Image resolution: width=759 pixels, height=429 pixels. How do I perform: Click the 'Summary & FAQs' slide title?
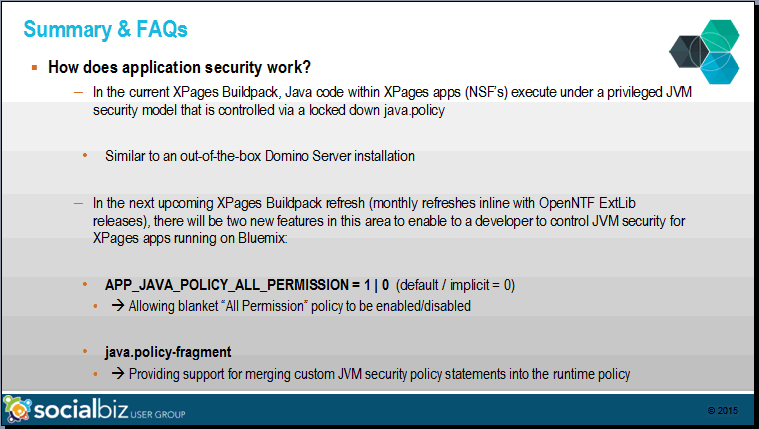point(106,29)
